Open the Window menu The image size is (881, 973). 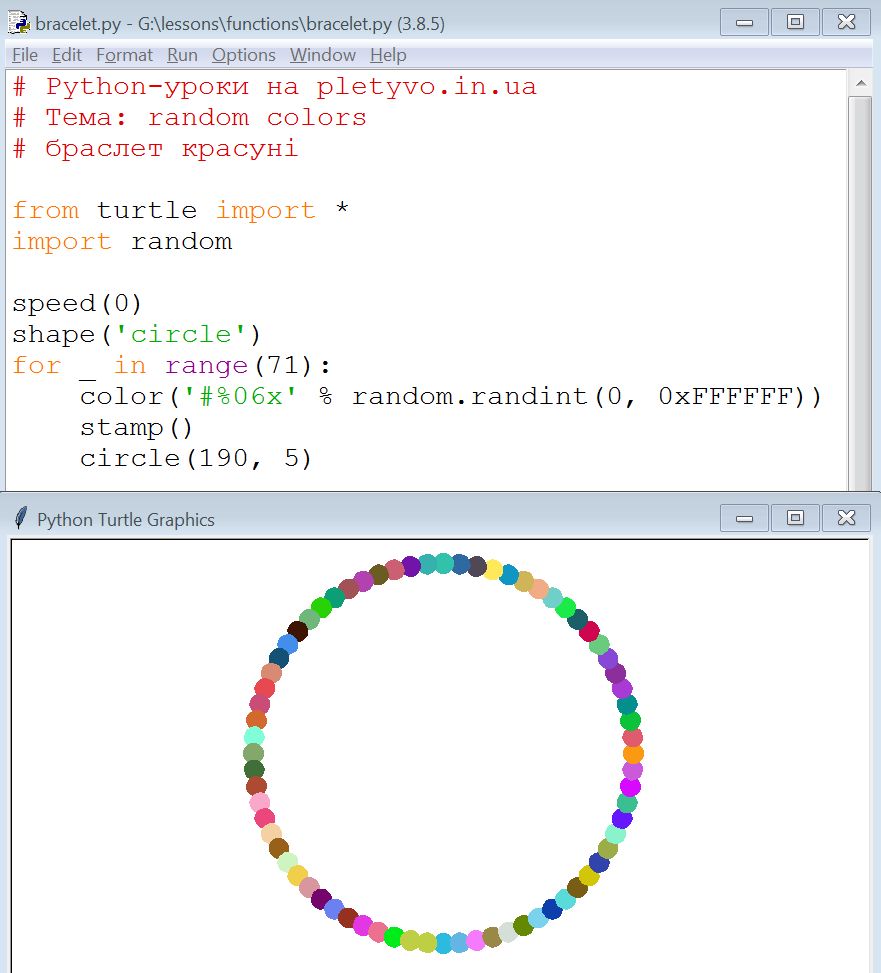tap(323, 55)
